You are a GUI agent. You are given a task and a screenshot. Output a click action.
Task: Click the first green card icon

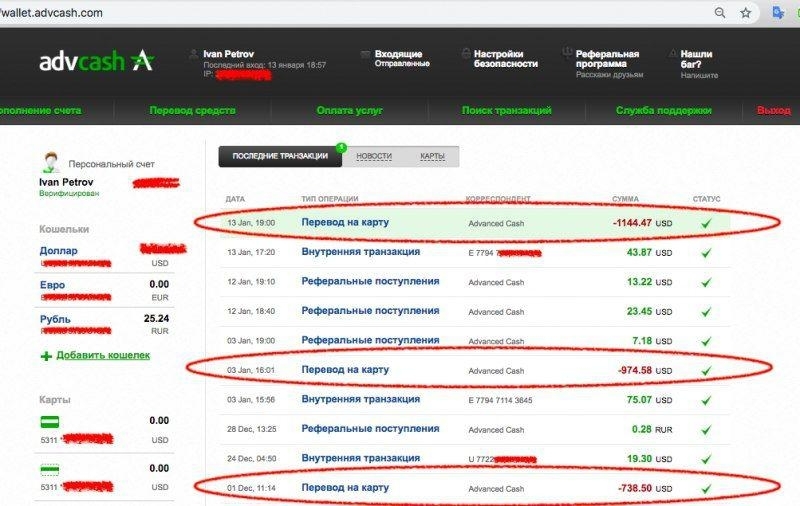50,422
